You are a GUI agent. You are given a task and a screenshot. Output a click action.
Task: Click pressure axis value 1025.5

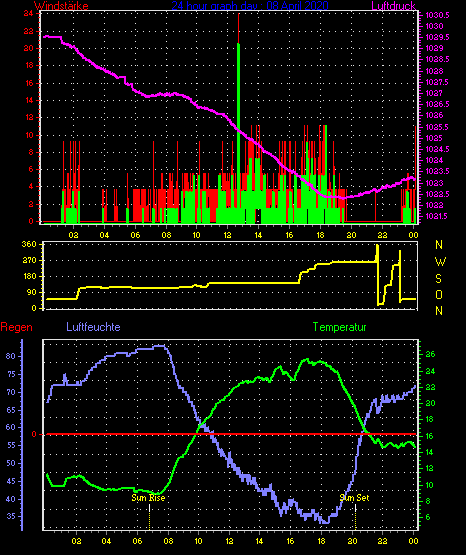click(437, 127)
